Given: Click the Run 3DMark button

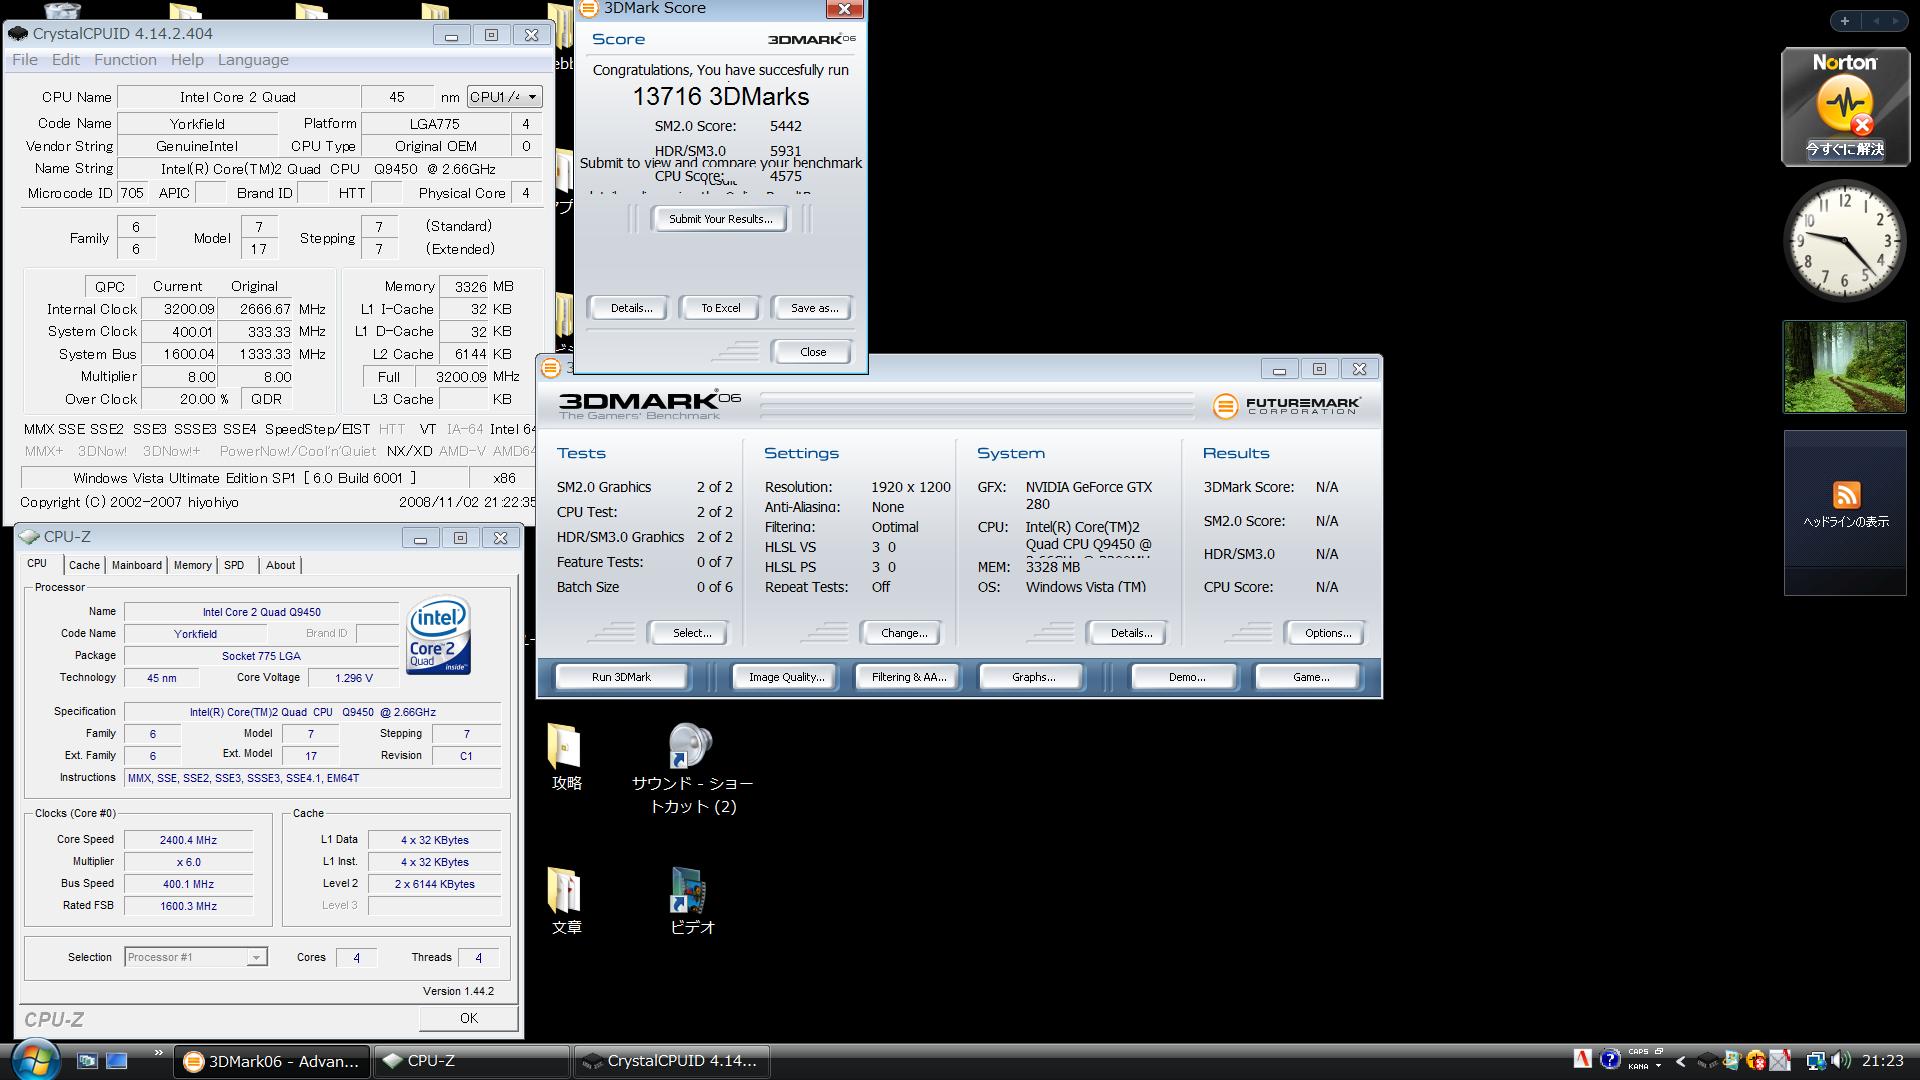Looking at the screenshot, I should (621, 677).
